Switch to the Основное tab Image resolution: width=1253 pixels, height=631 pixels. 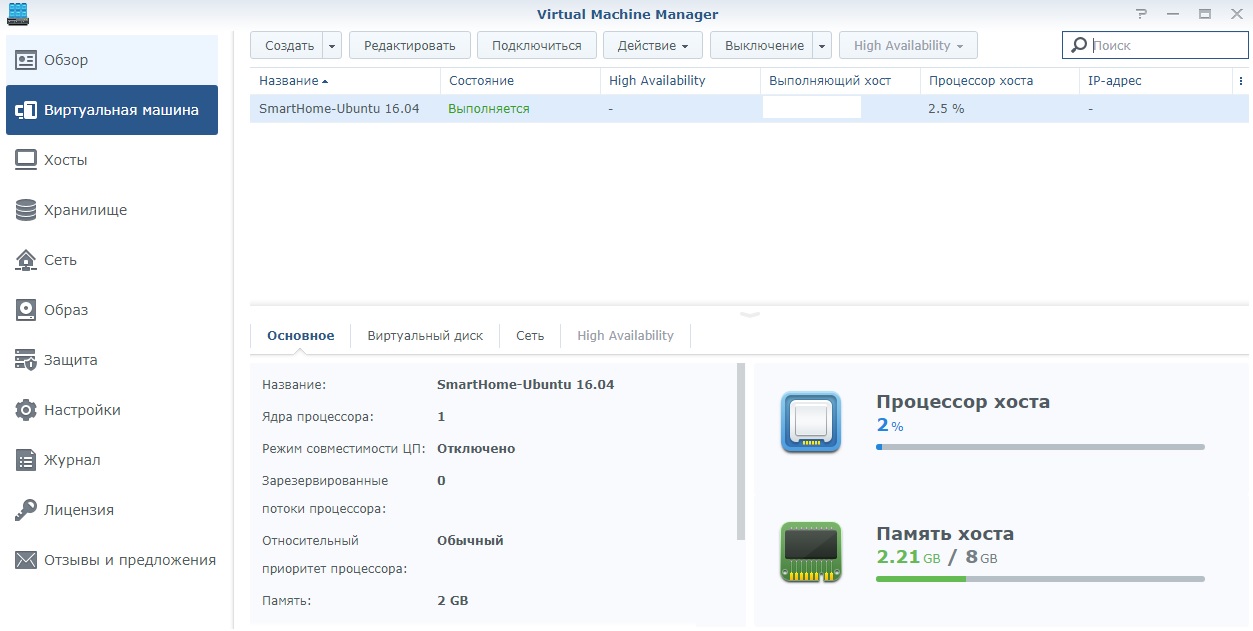(x=300, y=335)
